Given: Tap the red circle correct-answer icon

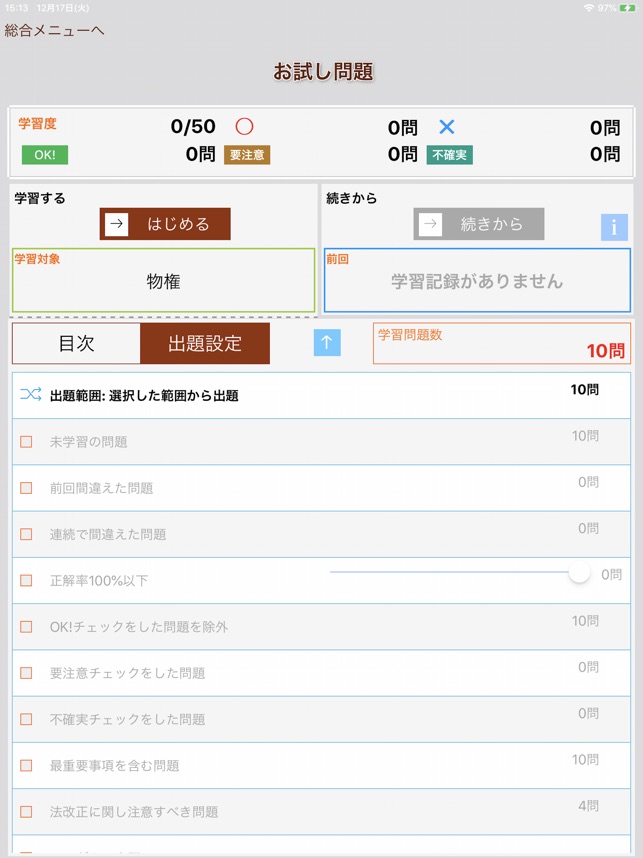Looking at the screenshot, I should [244, 126].
